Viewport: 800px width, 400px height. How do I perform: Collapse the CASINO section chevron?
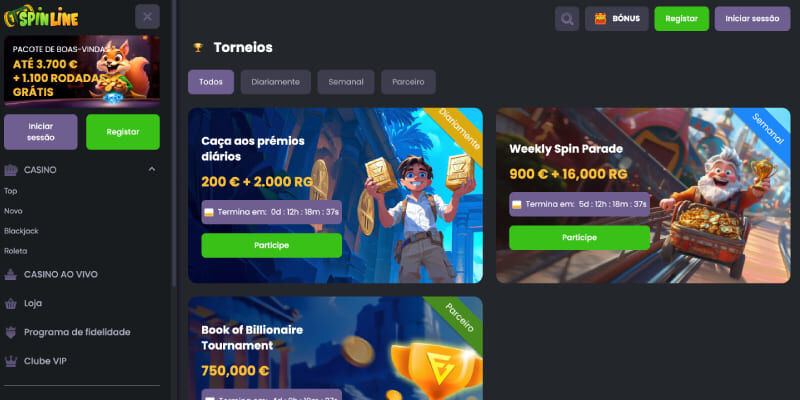[152, 169]
